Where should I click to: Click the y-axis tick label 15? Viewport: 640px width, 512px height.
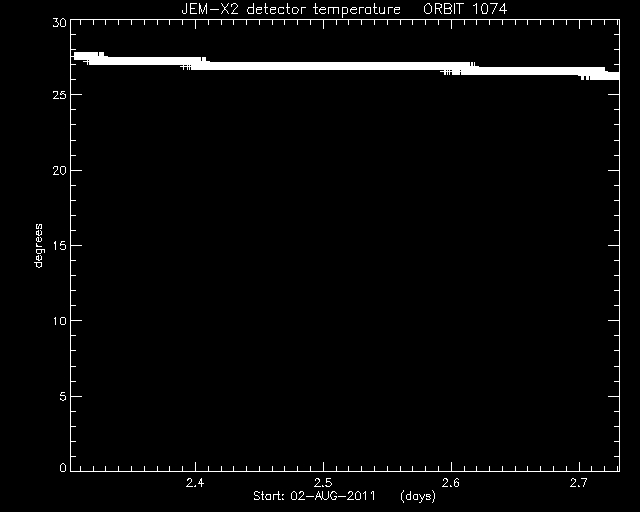[x=59, y=245]
